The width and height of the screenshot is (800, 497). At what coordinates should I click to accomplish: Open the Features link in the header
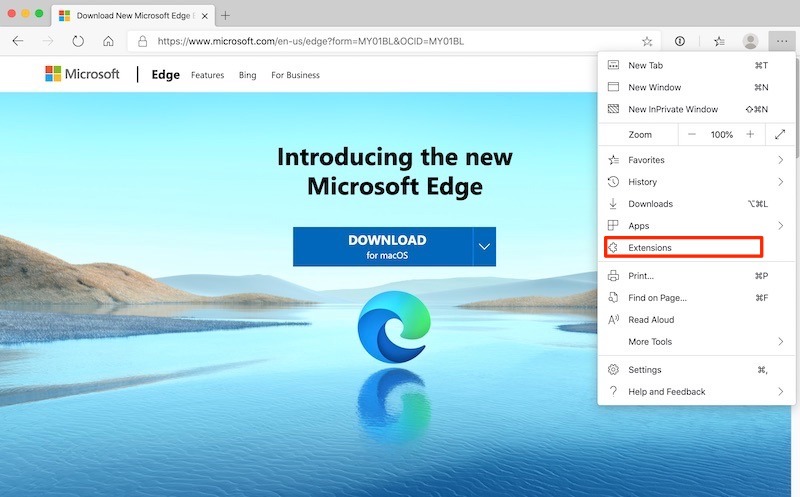[207, 75]
